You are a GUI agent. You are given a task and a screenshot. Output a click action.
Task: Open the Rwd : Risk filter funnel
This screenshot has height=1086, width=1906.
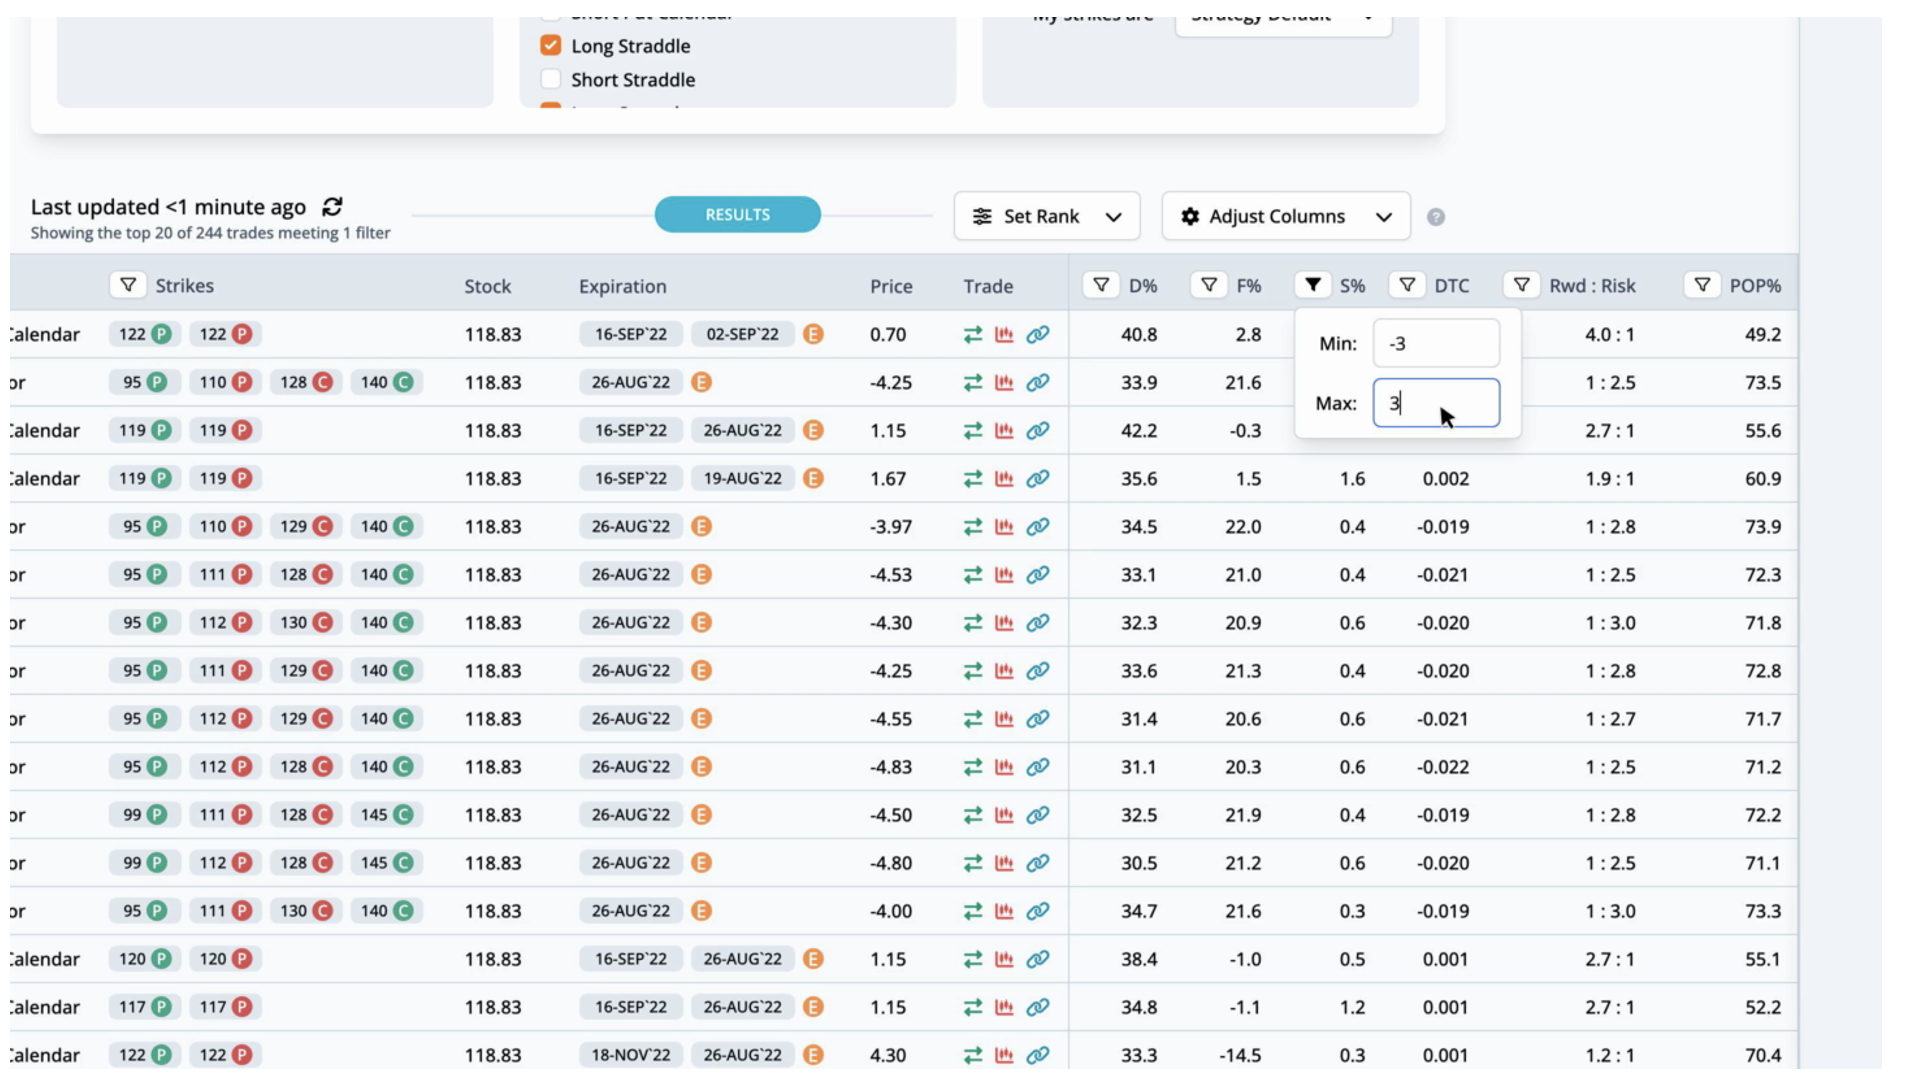(1520, 286)
